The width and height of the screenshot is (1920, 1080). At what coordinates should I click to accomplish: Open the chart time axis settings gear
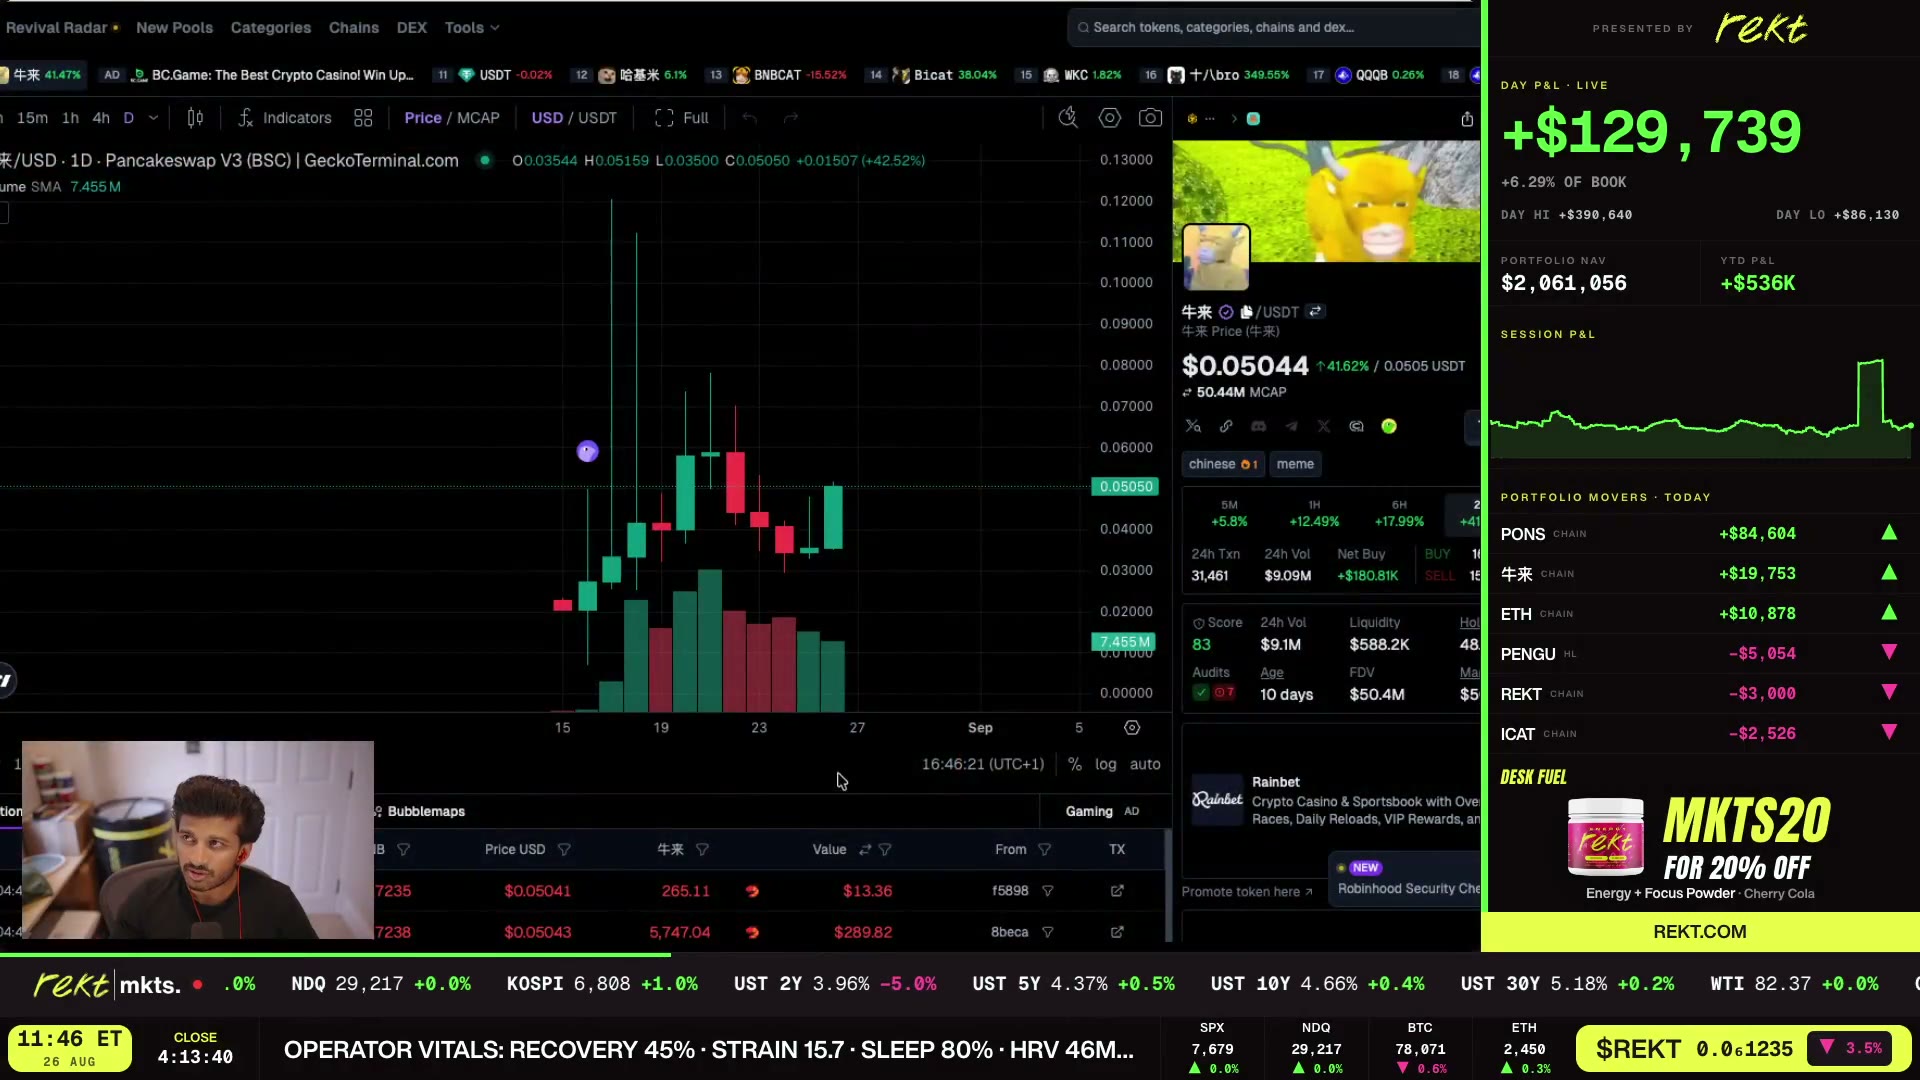[x=1132, y=728]
